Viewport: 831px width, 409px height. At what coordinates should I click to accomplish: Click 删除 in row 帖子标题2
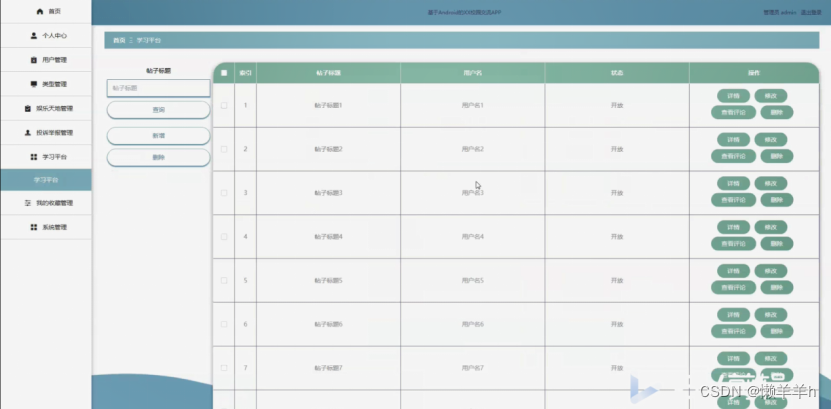[776, 156]
